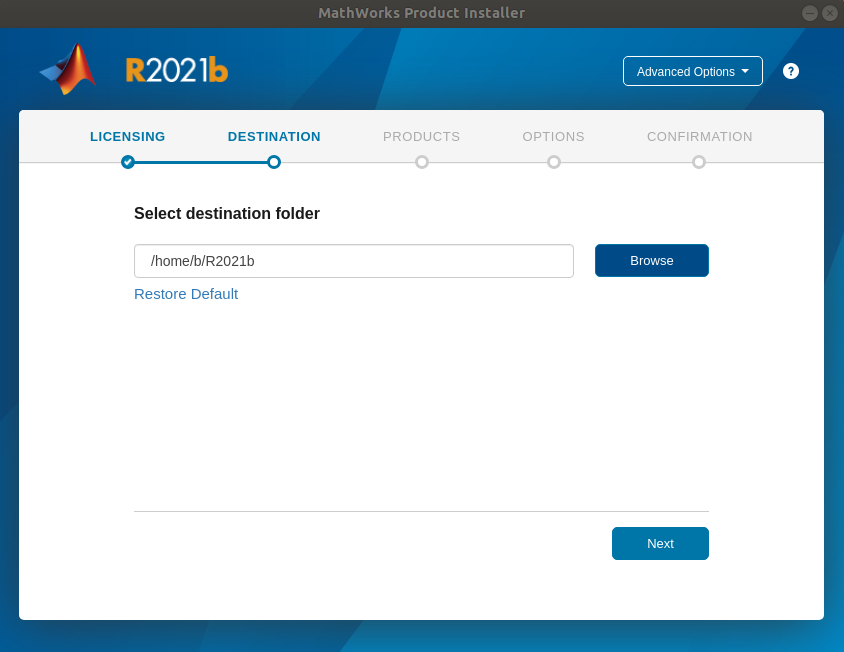Click the Options progress step circle
The image size is (844, 652).
click(x=554, y=162)
